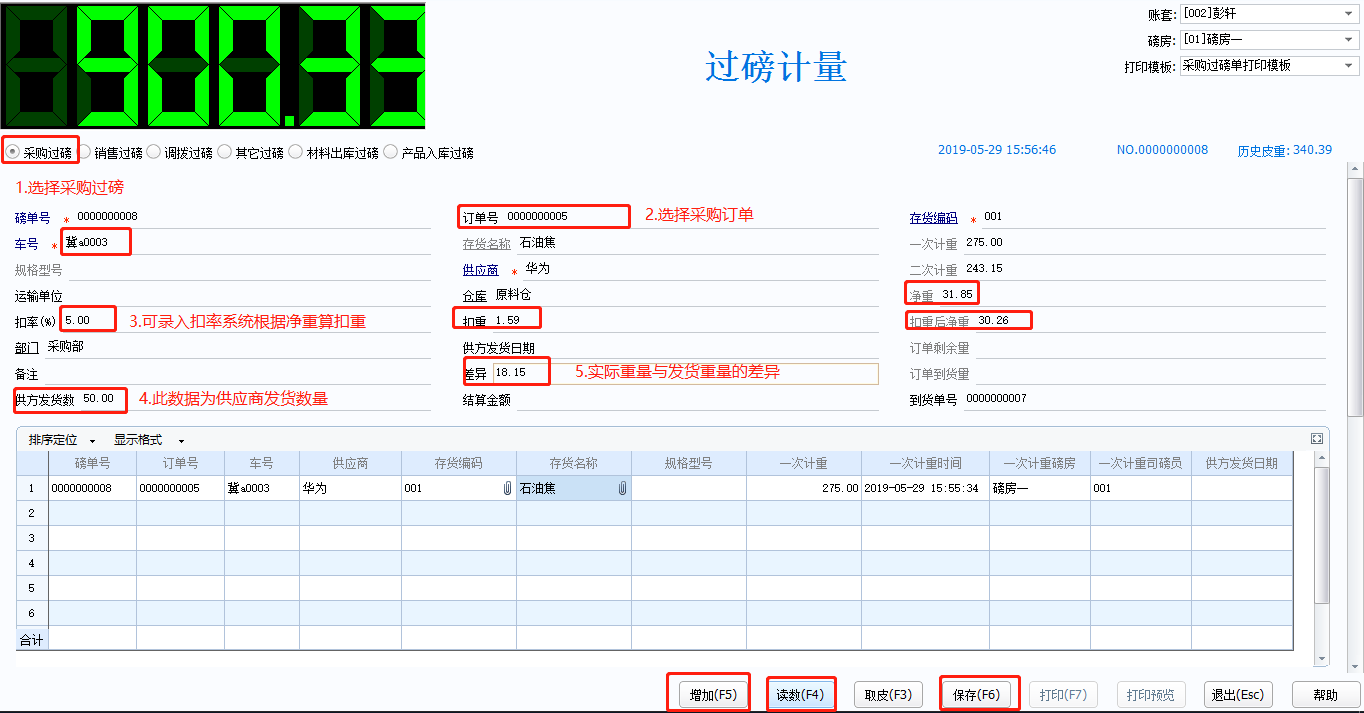
Task: Maximize the grid using the expand icon
Action: 1317,439
